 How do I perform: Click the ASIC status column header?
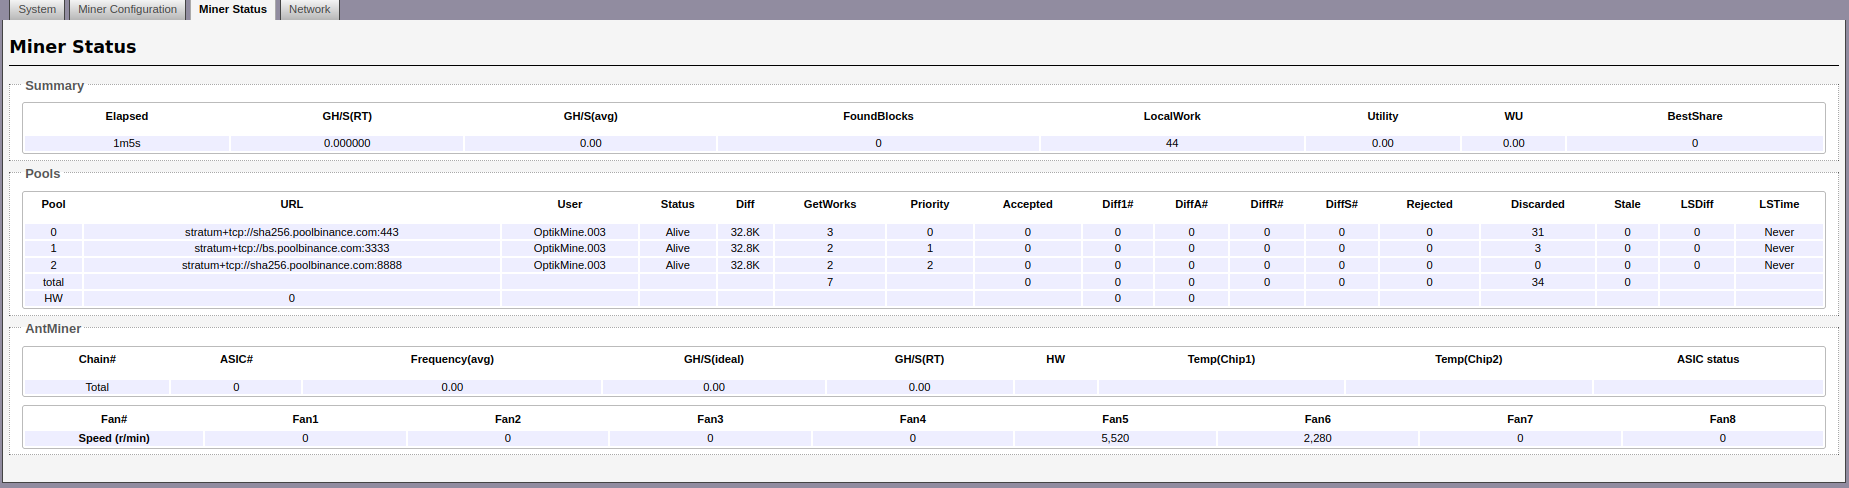click(x=1707, y=359)
